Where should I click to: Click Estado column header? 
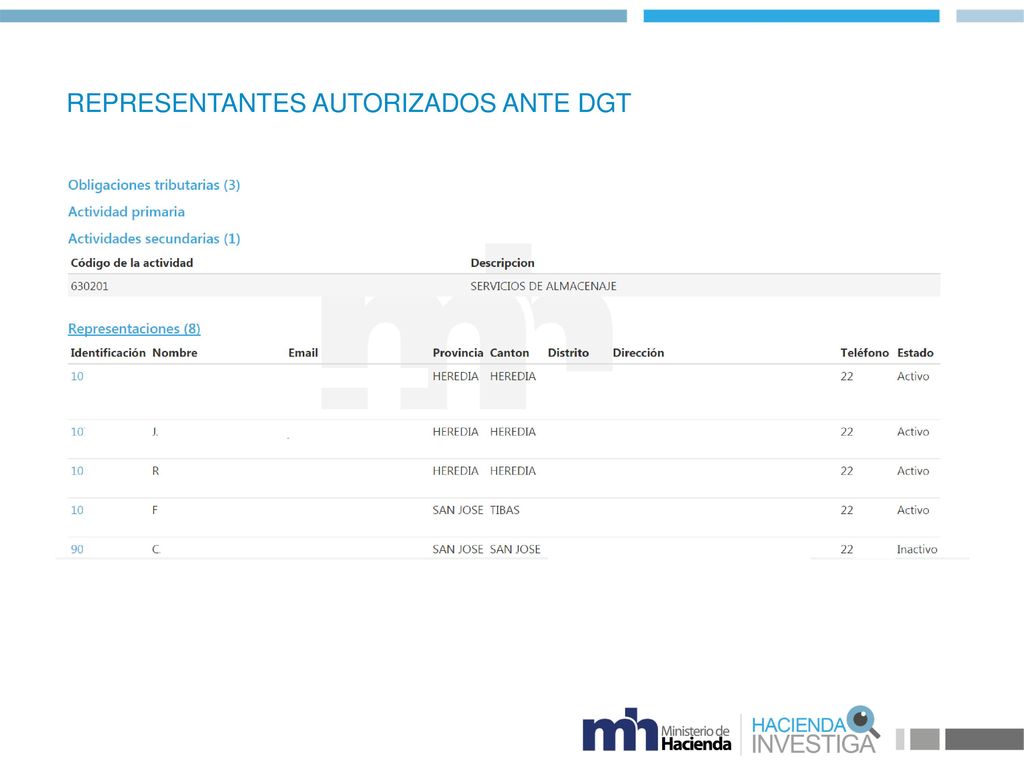pos(915,353)
